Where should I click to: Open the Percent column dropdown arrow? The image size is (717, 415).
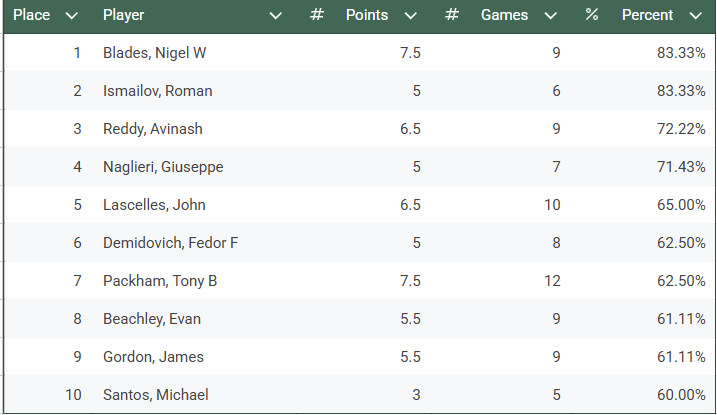(x=695, y=16)
